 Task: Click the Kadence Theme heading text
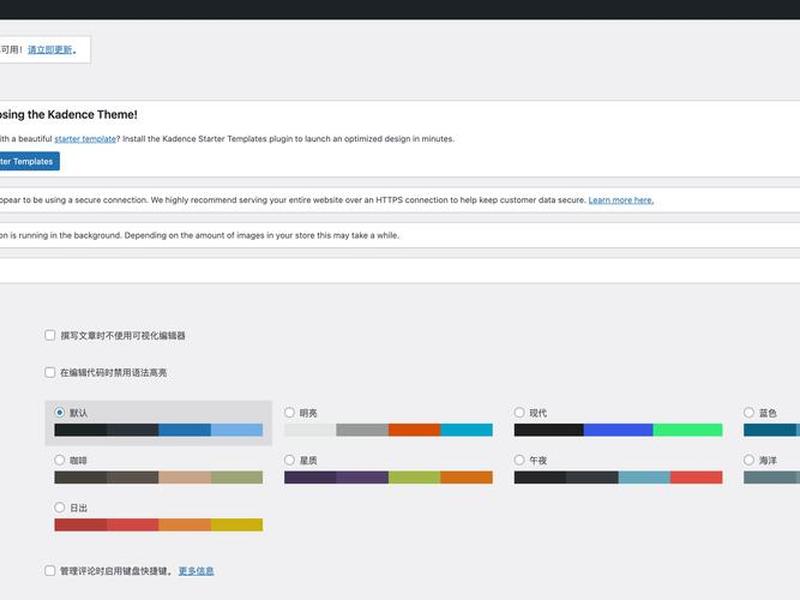click(x=68, y=115)
